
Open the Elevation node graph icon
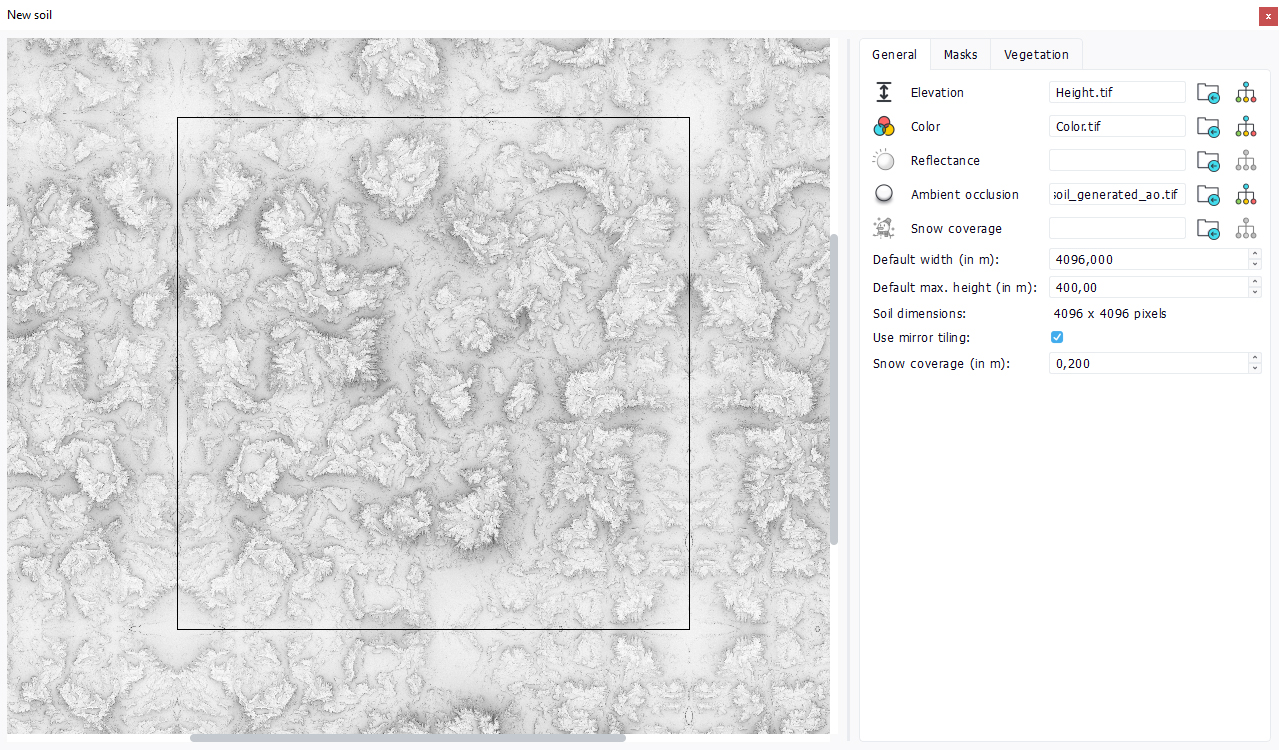click(1245, 93)
